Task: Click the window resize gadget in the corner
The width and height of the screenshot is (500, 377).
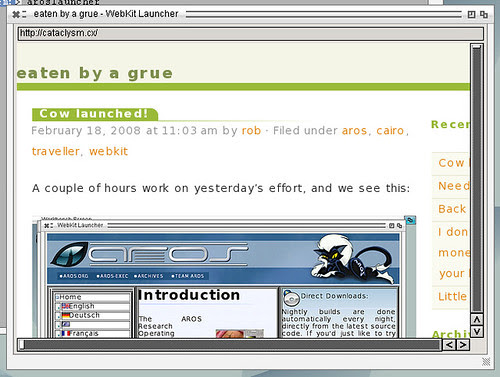Action: (x=486, y=361)
